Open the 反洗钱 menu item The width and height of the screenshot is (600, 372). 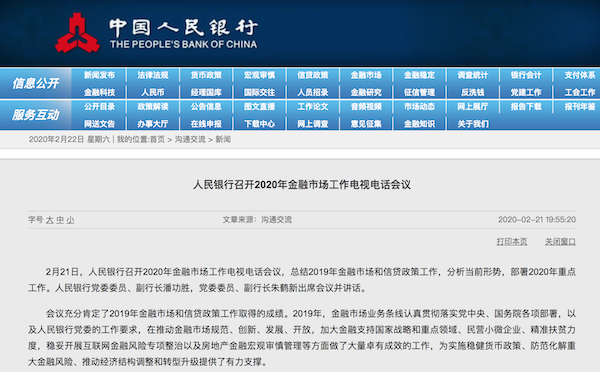tap(473, 92)
